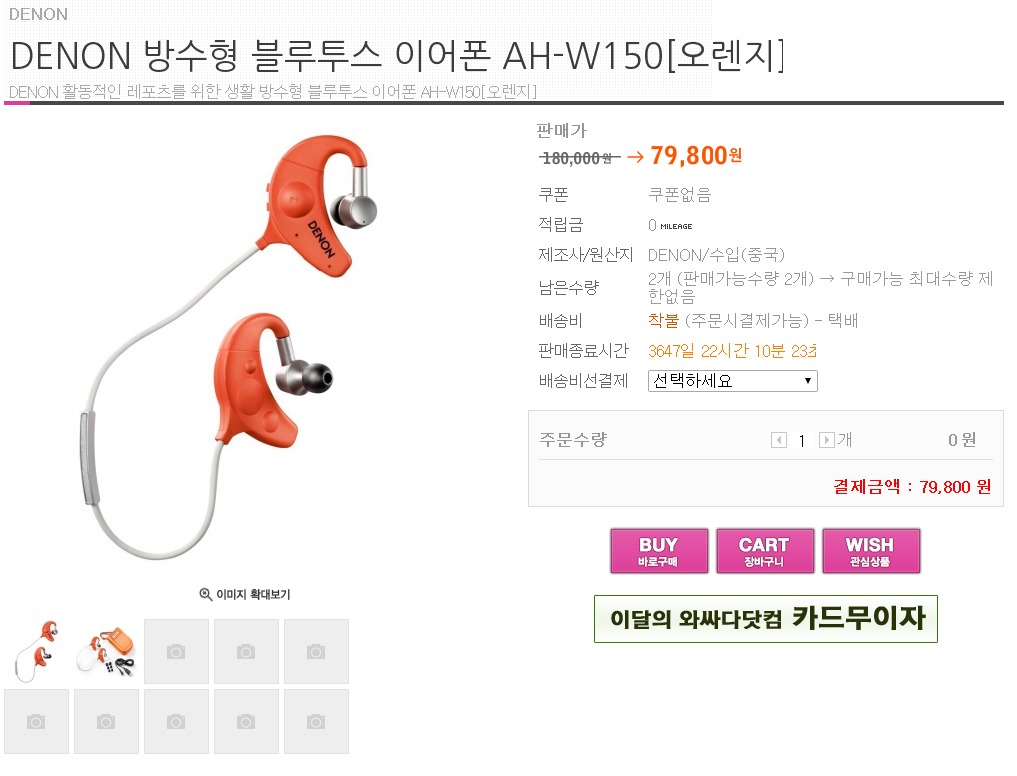This screenshot has width=1017, height=776.
Task: Increase order quantity with right arrow
Action: point(826,441)
